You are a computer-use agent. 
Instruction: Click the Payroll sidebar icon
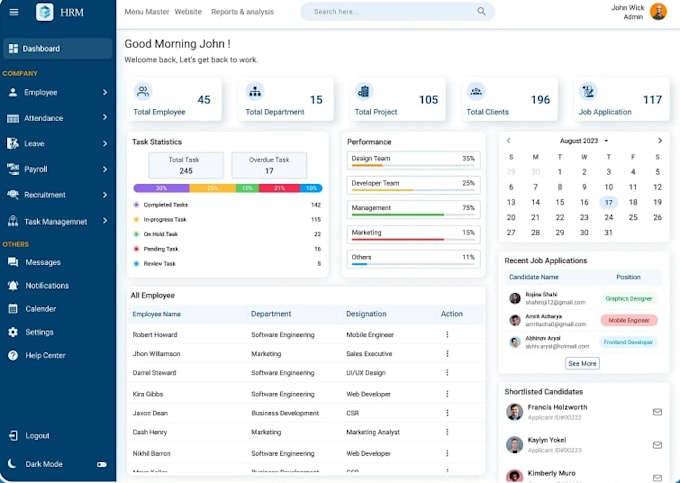tap(13, 169)
